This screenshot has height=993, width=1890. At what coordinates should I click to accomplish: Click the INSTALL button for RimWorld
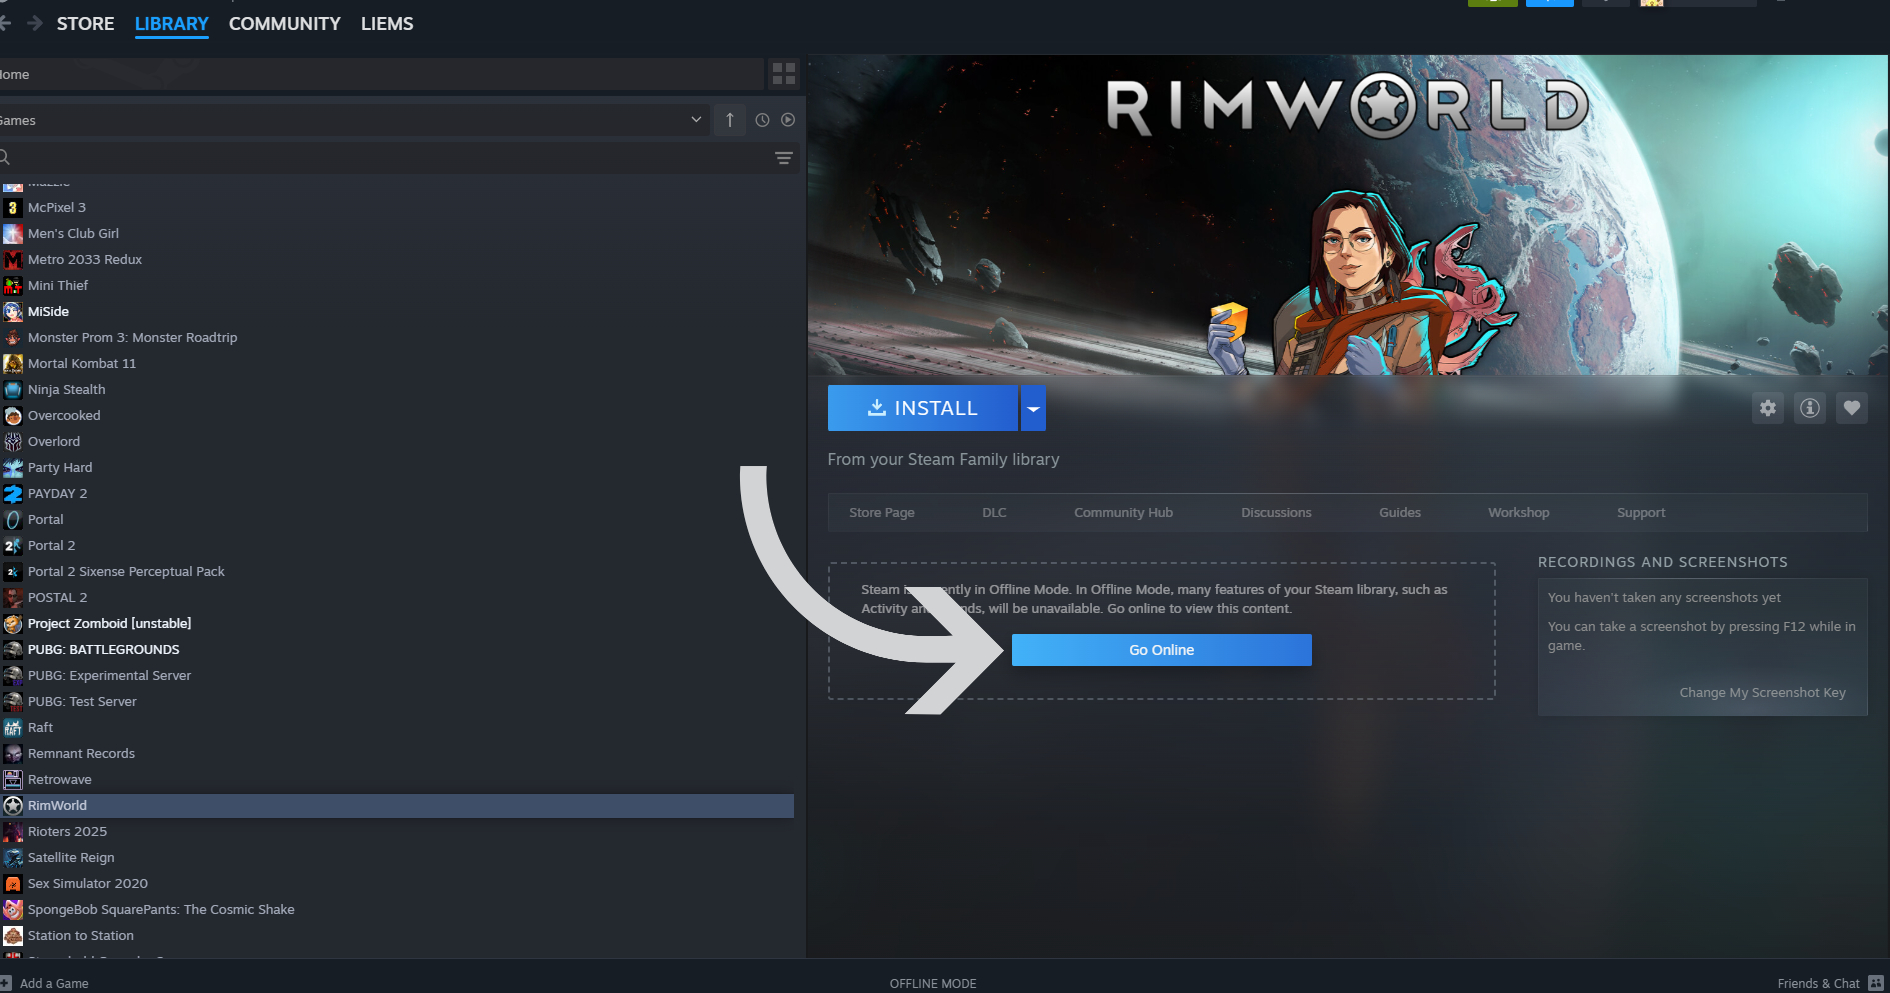tap(922, 408)
